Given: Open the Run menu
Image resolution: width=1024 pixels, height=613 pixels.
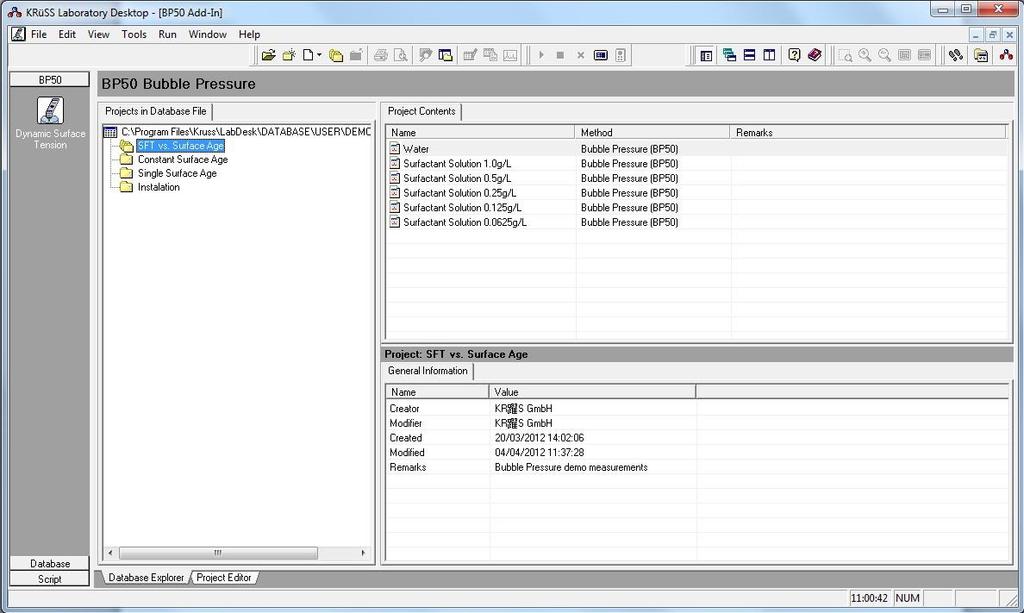Looking at the screenshot, I should pyautogui.click(x=168, y=34).
